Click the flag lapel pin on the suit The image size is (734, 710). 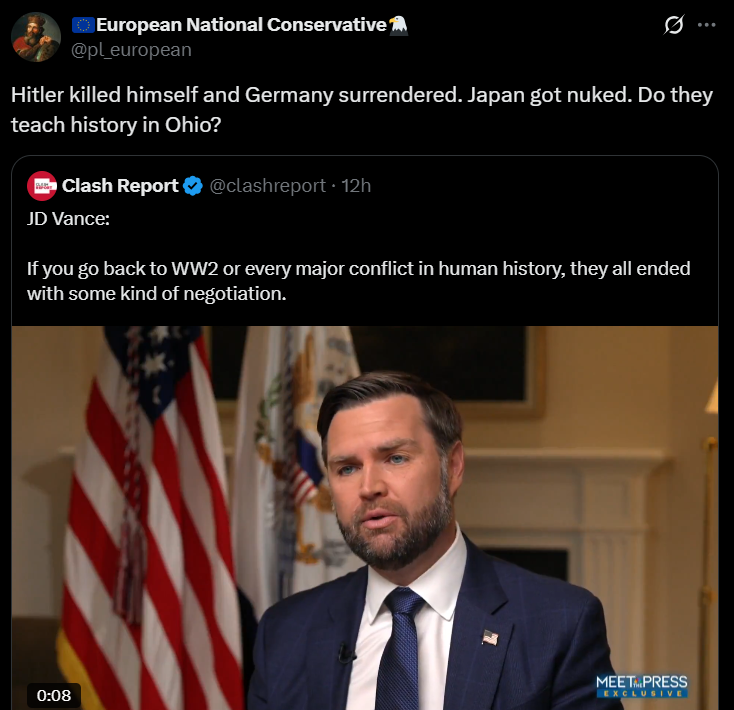click(x=490, y=637)
